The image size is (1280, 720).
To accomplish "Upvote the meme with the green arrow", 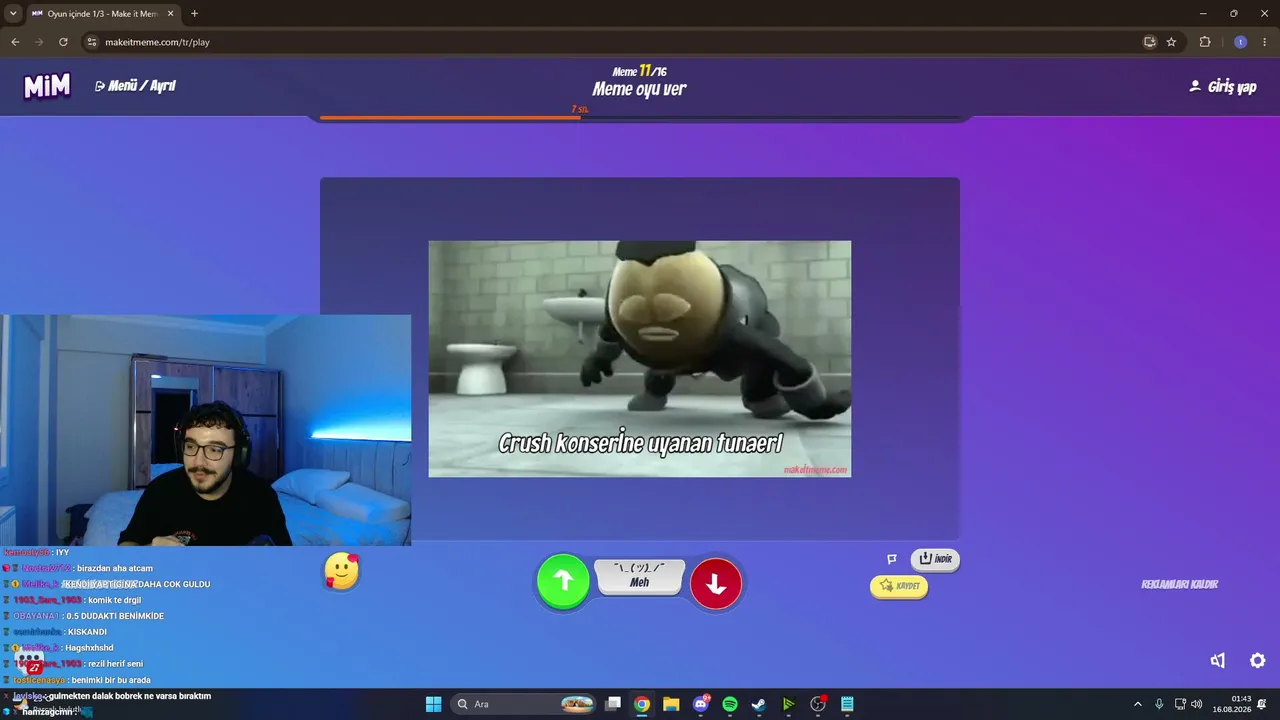I will pos(563,582).
